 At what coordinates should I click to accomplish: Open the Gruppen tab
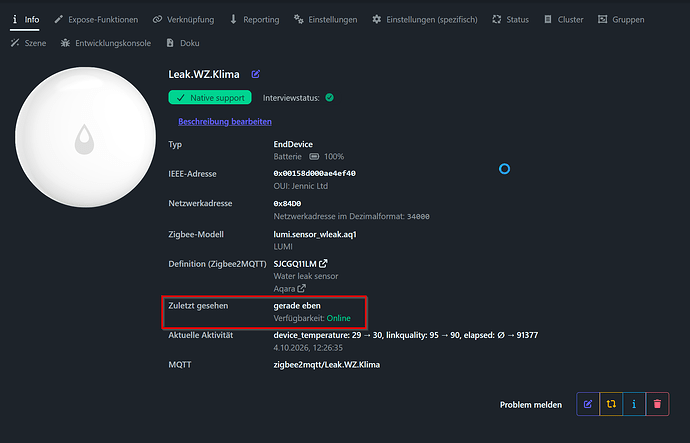click(x=621, y=19)
